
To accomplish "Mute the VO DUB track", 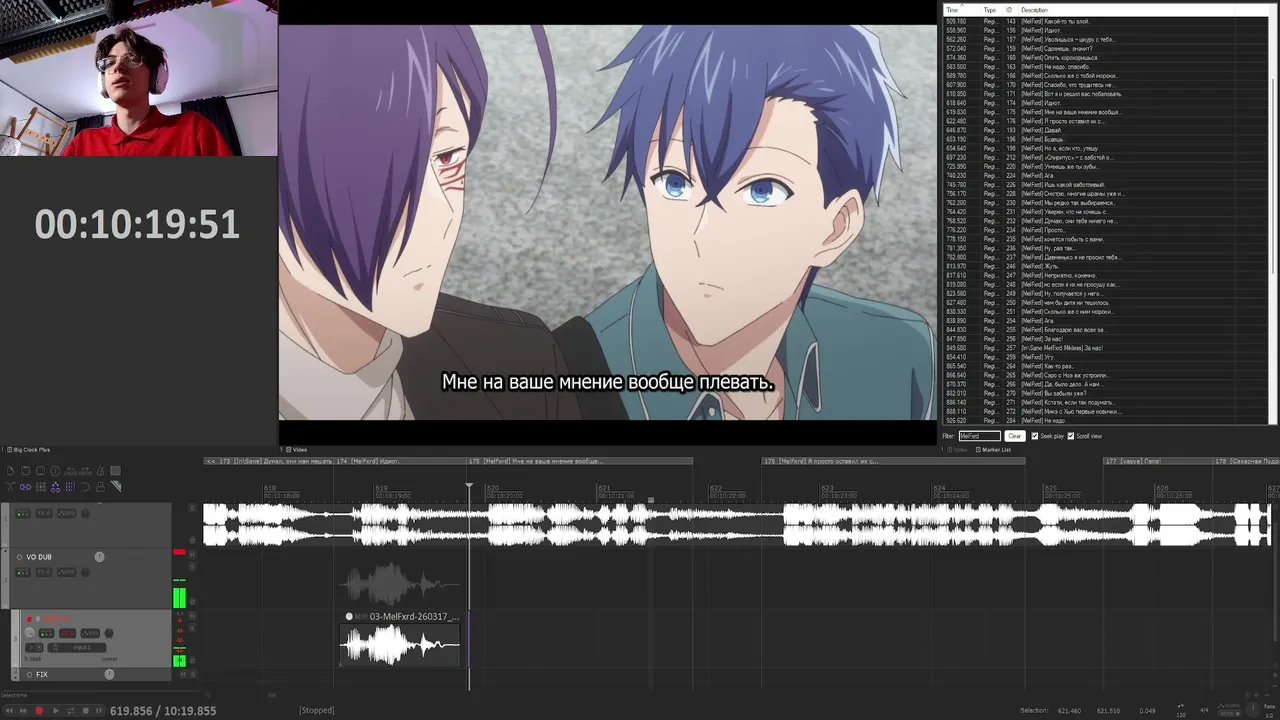I will pos(192,555).
